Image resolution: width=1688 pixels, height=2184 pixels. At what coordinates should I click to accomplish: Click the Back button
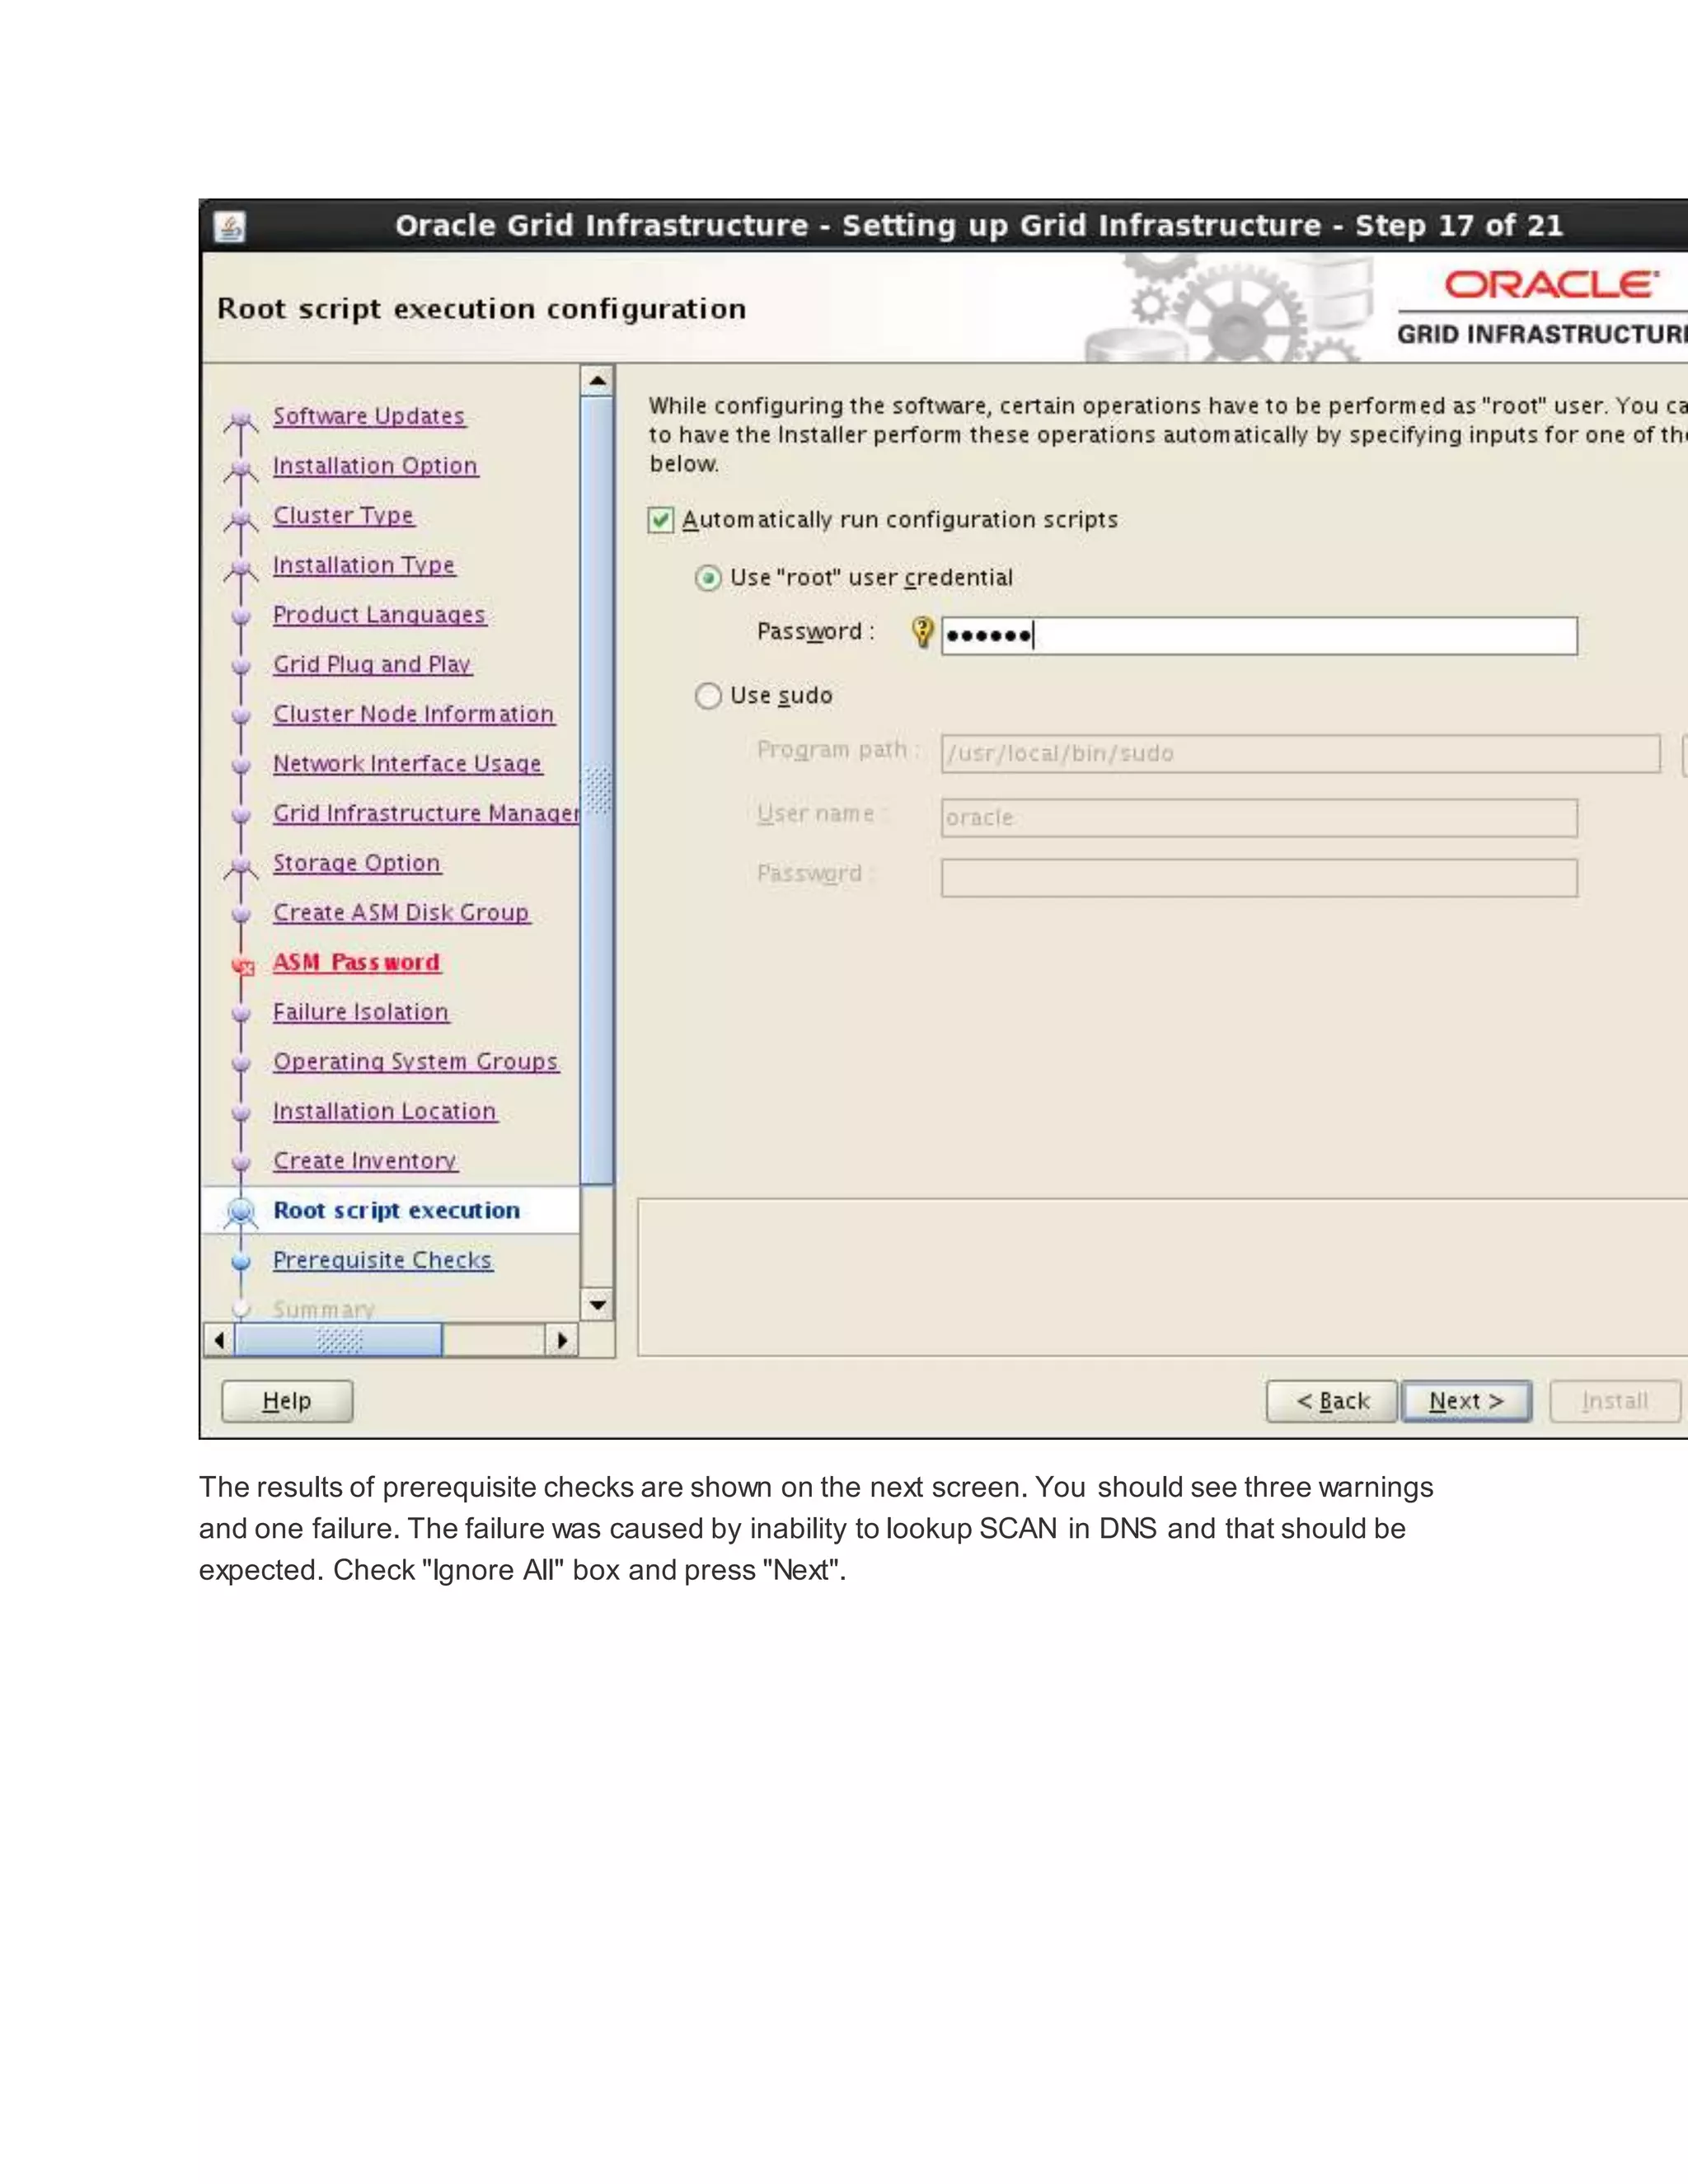(1331, 1401)
